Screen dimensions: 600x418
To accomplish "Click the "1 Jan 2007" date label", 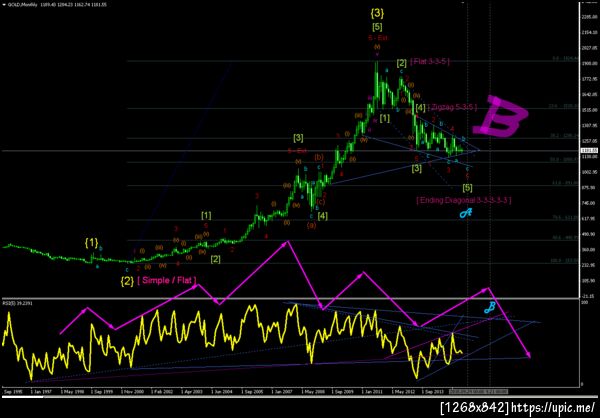I will pyautogui.click(x=283, y=392).
